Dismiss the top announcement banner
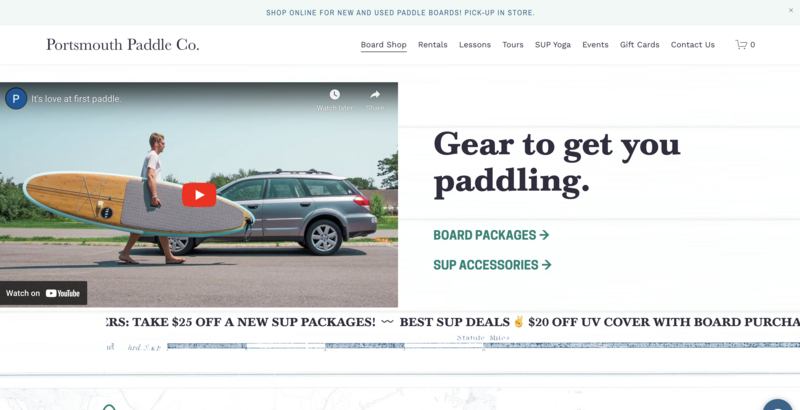Image resolution: width=800 pixels, height=410 pixels. [x=791, y=10]
